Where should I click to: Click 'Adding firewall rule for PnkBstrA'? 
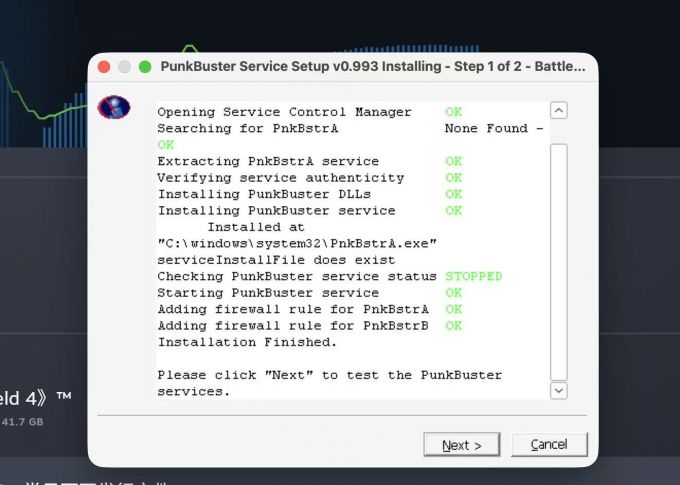[x=293, y=310]
